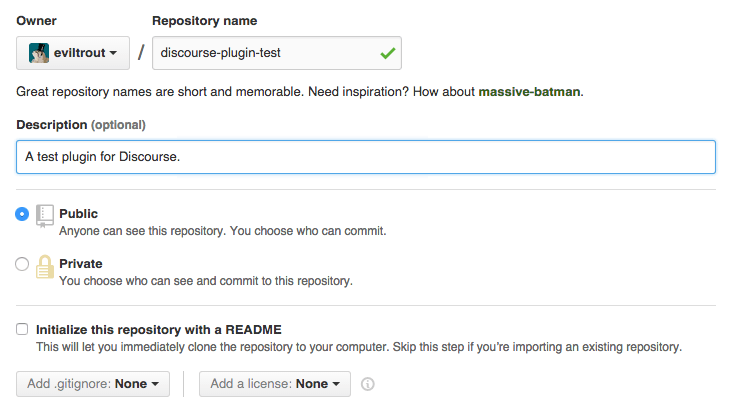Click the 'Initialize this repository with a README' label
The image size is (730, 413).
[159, 330]
